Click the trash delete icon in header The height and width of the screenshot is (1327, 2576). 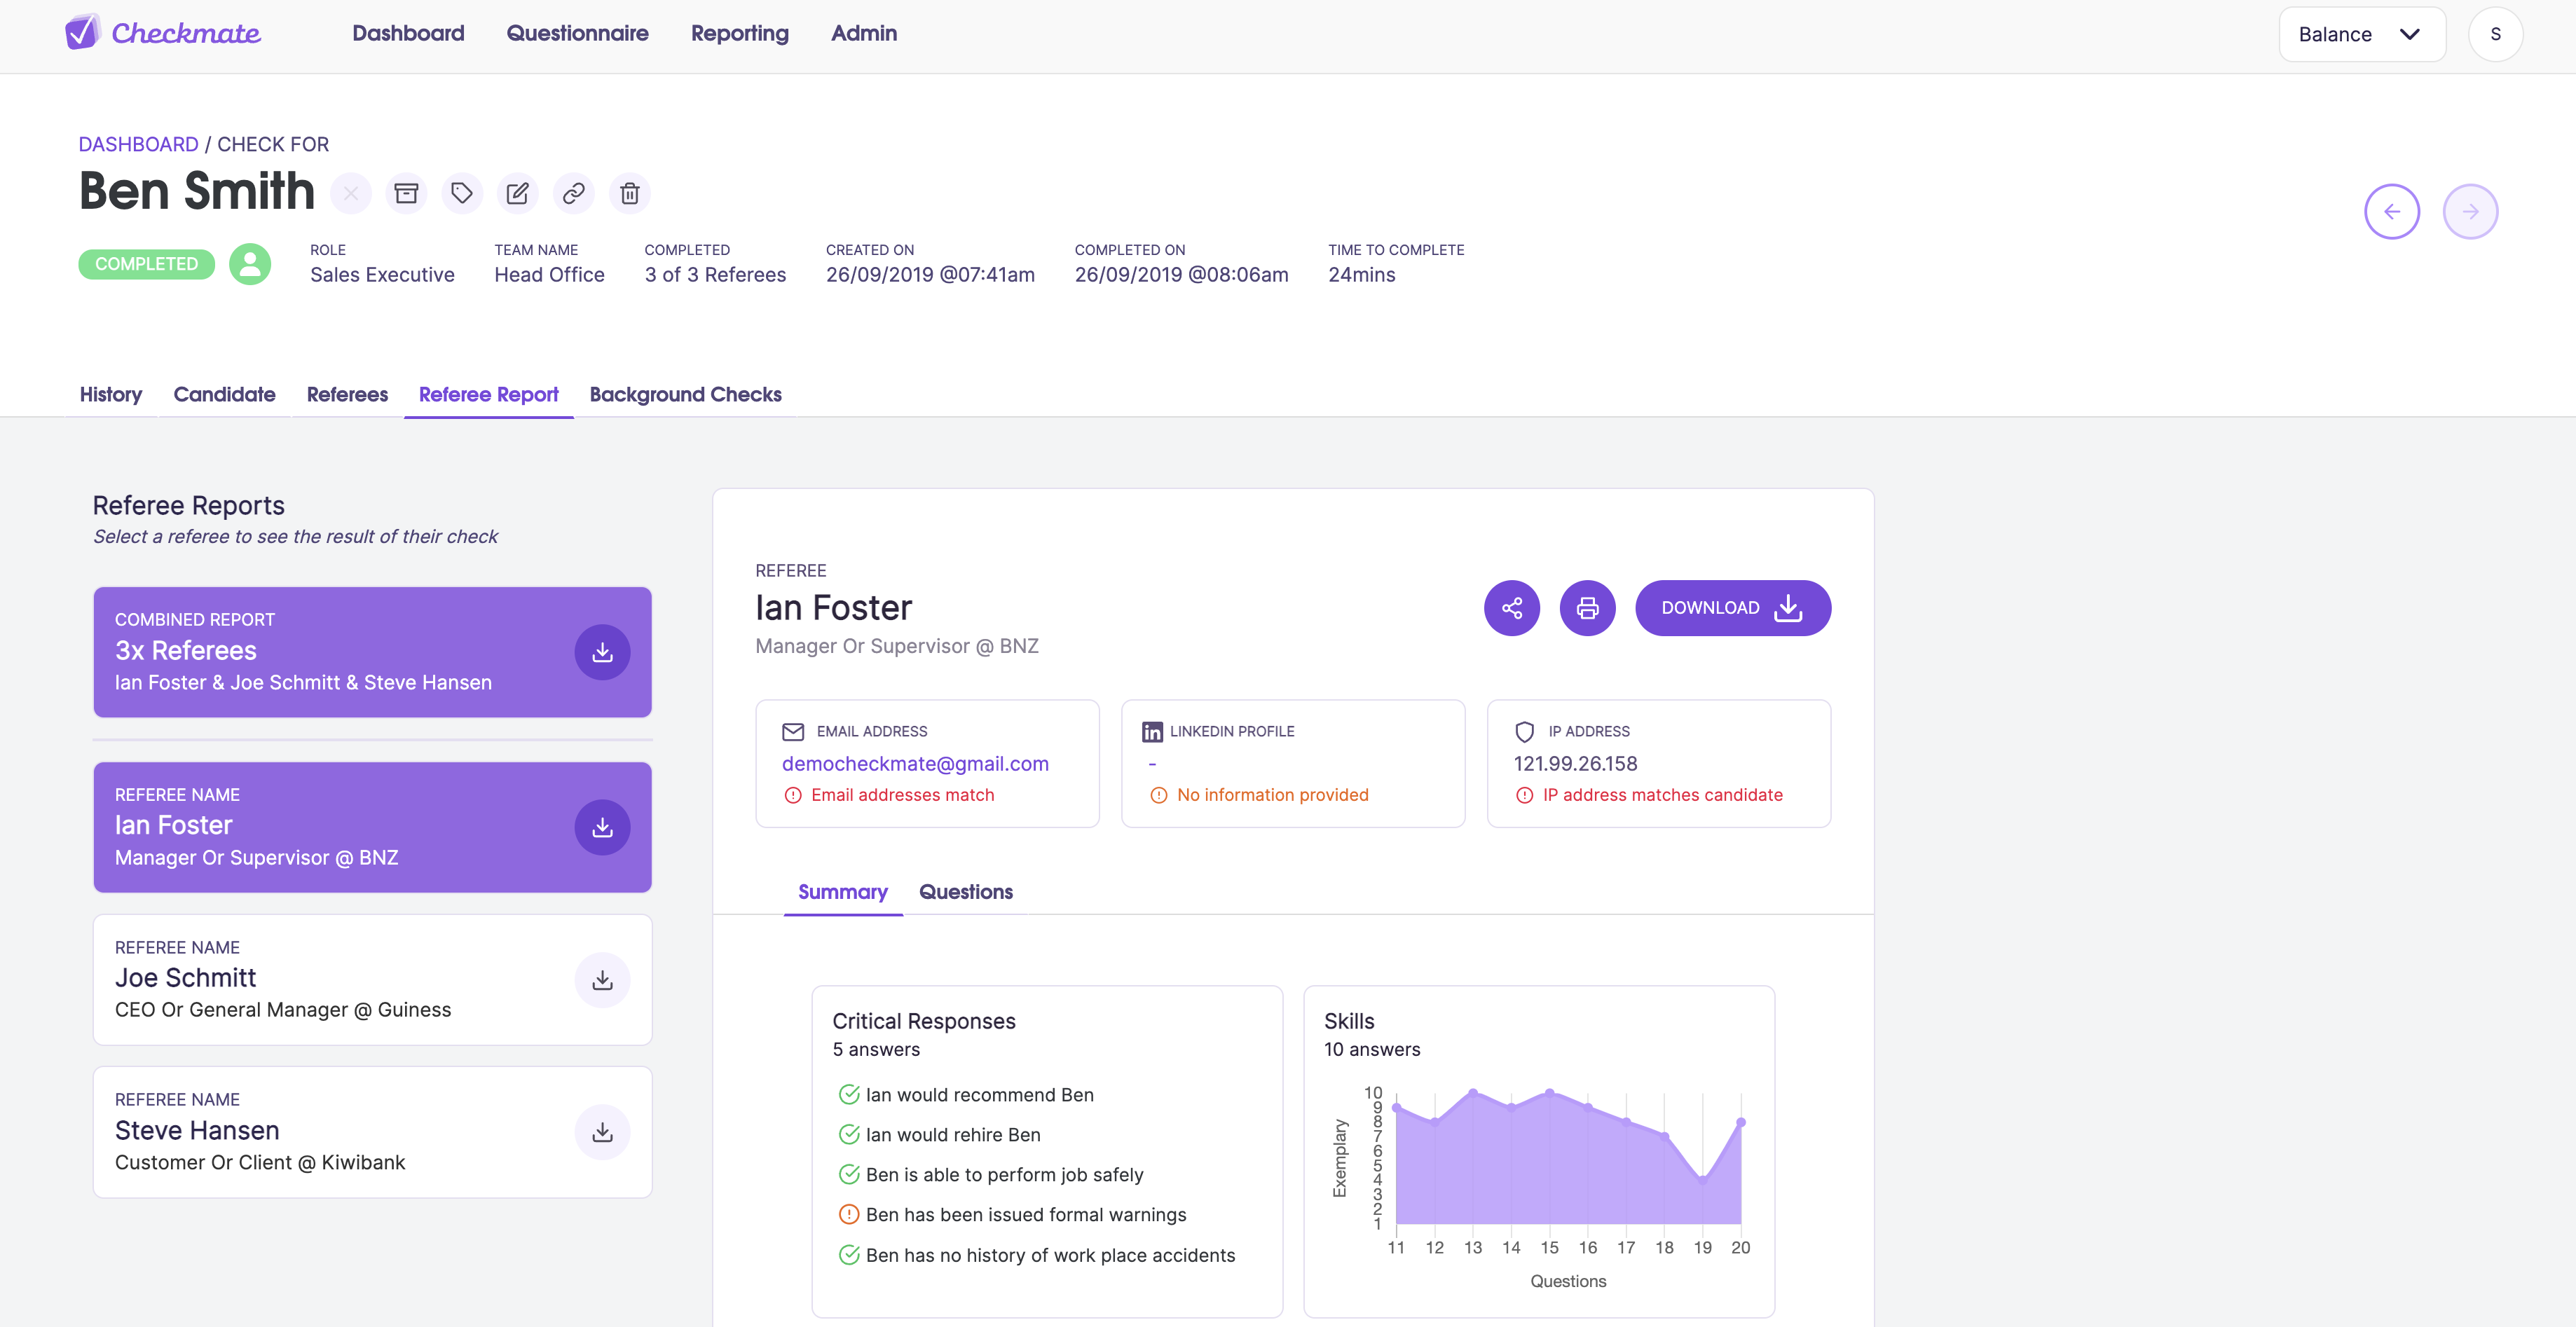(x=629, y=193)
